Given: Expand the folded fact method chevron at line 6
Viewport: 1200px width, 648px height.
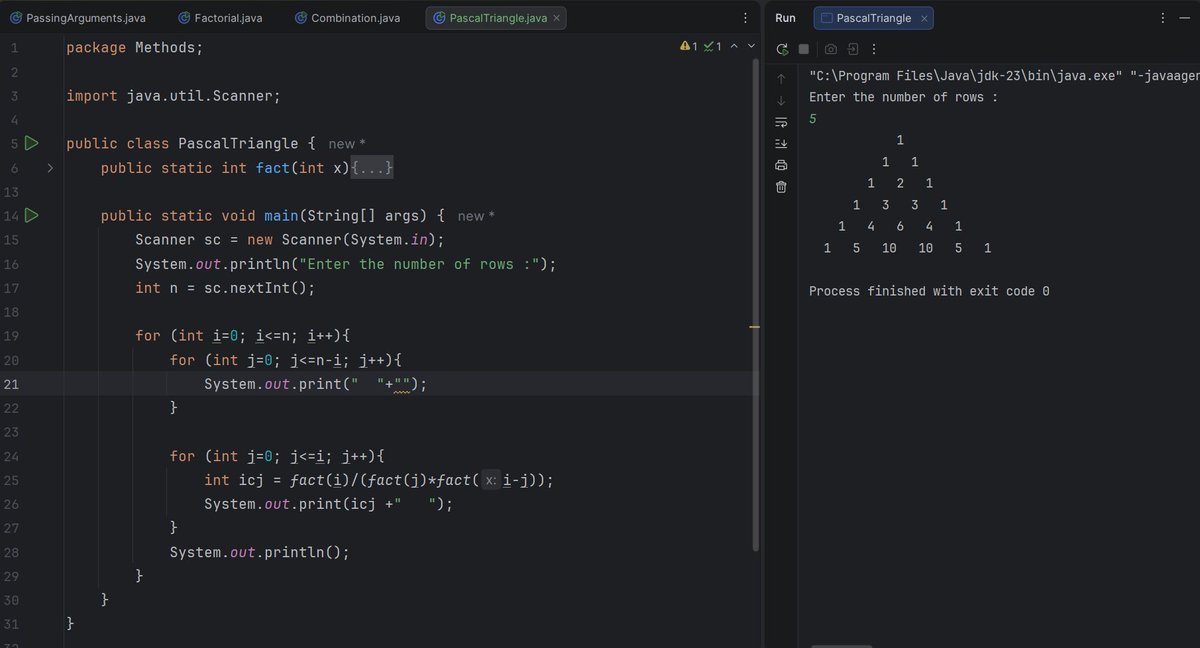Looking at the screenshot, I should (50, 168).
